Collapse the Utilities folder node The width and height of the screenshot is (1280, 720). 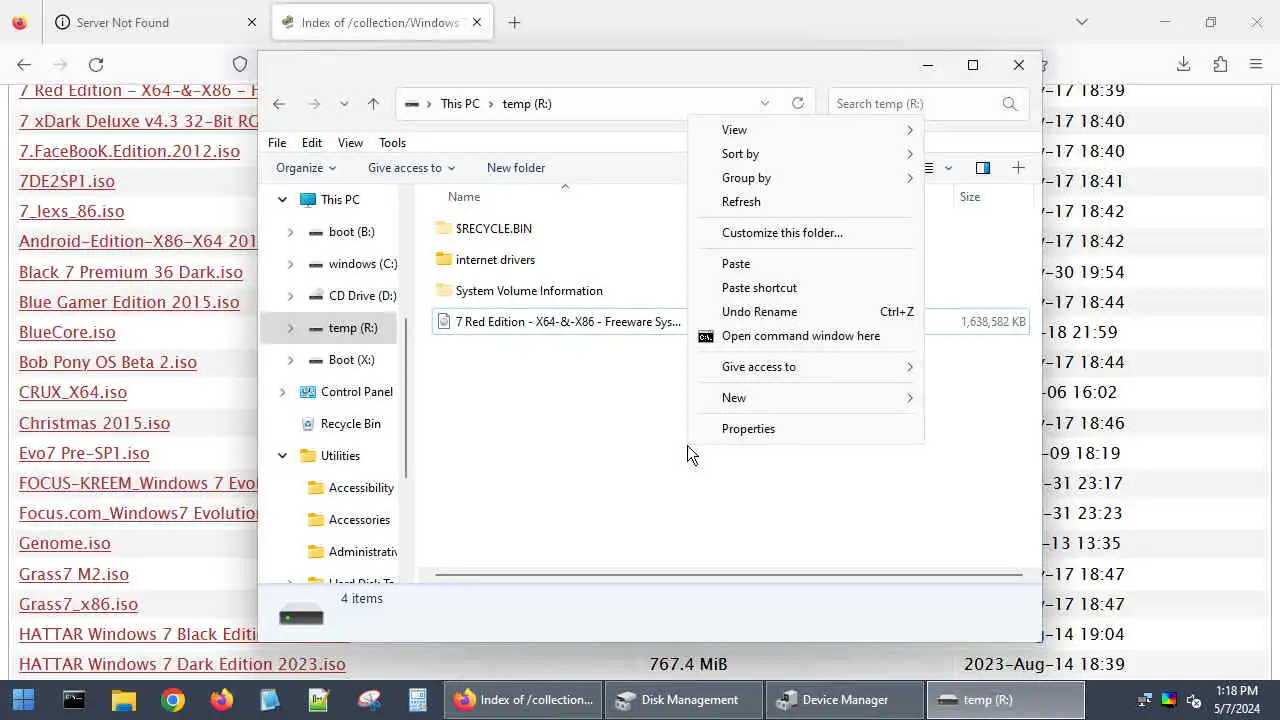click(x=282, y=456)
